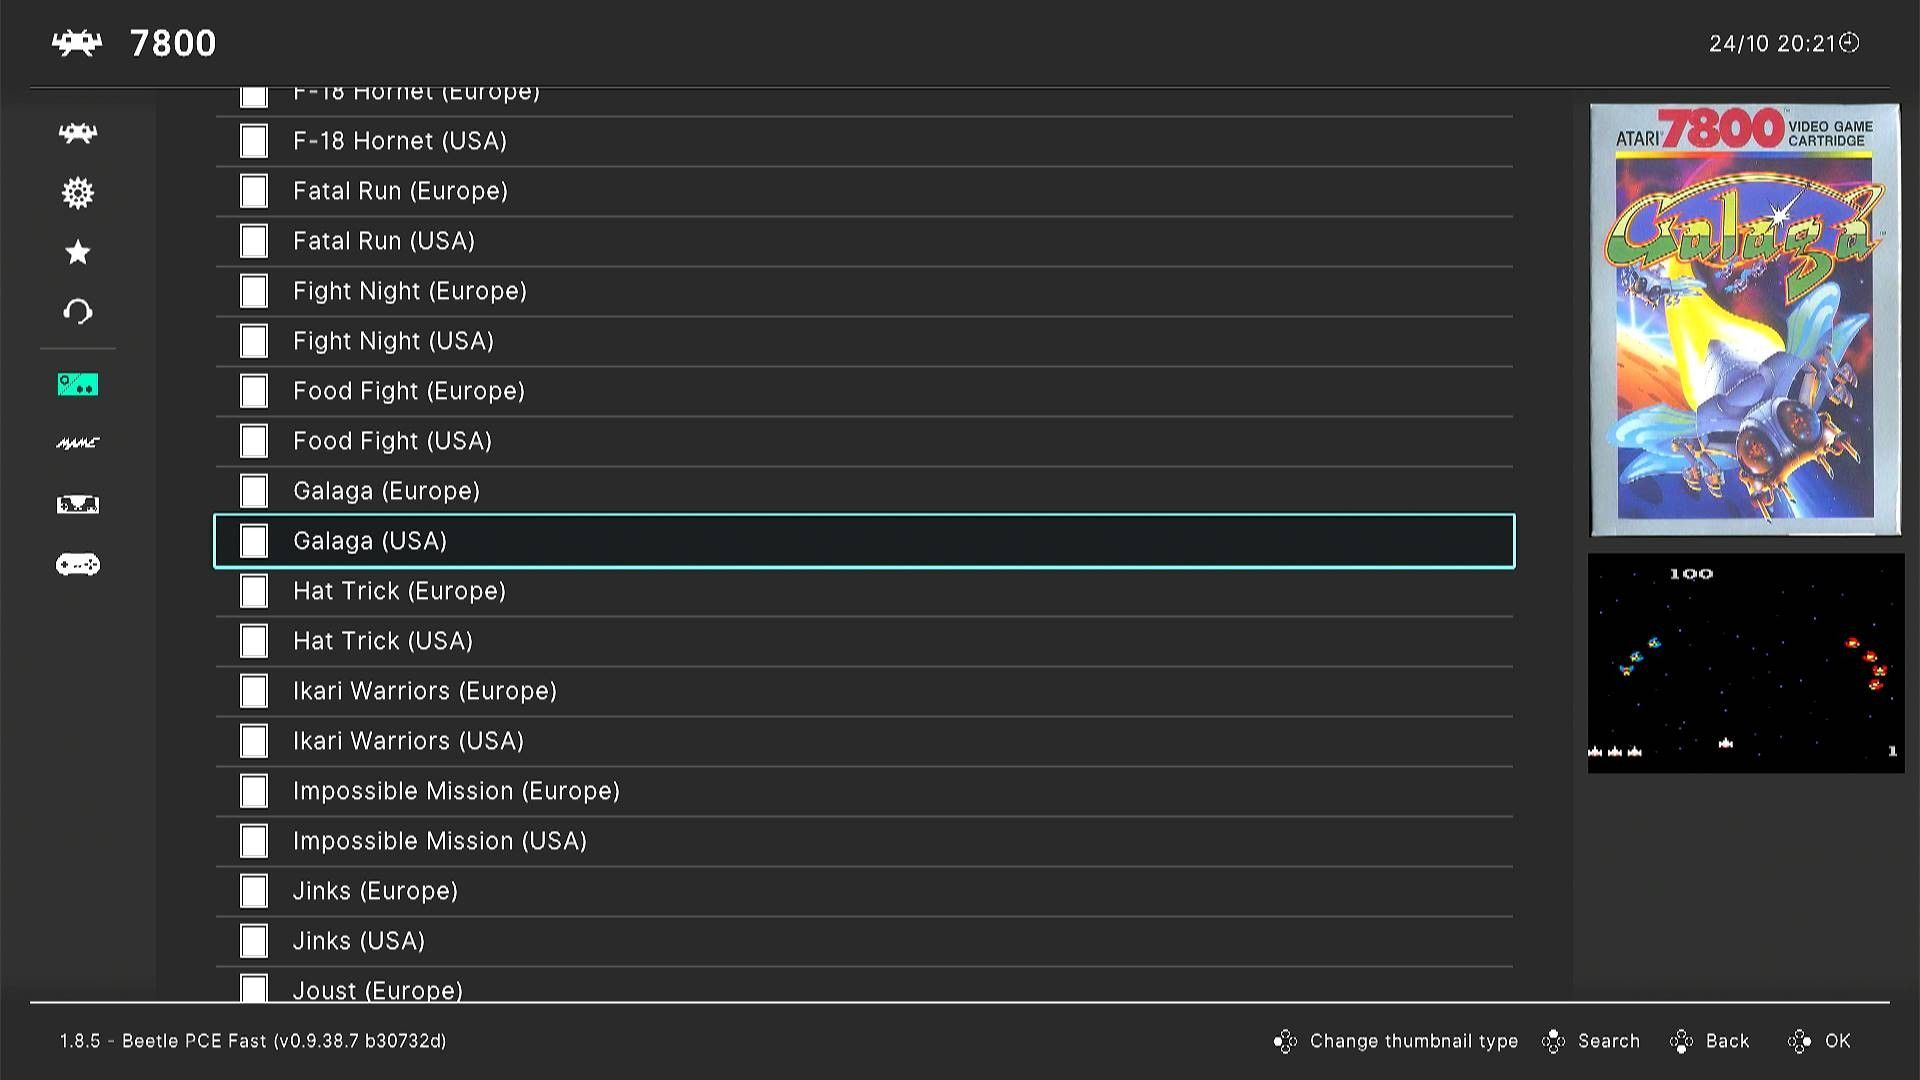
Task: Click the headset icon in the sidebar
Action: coord(78,312)
